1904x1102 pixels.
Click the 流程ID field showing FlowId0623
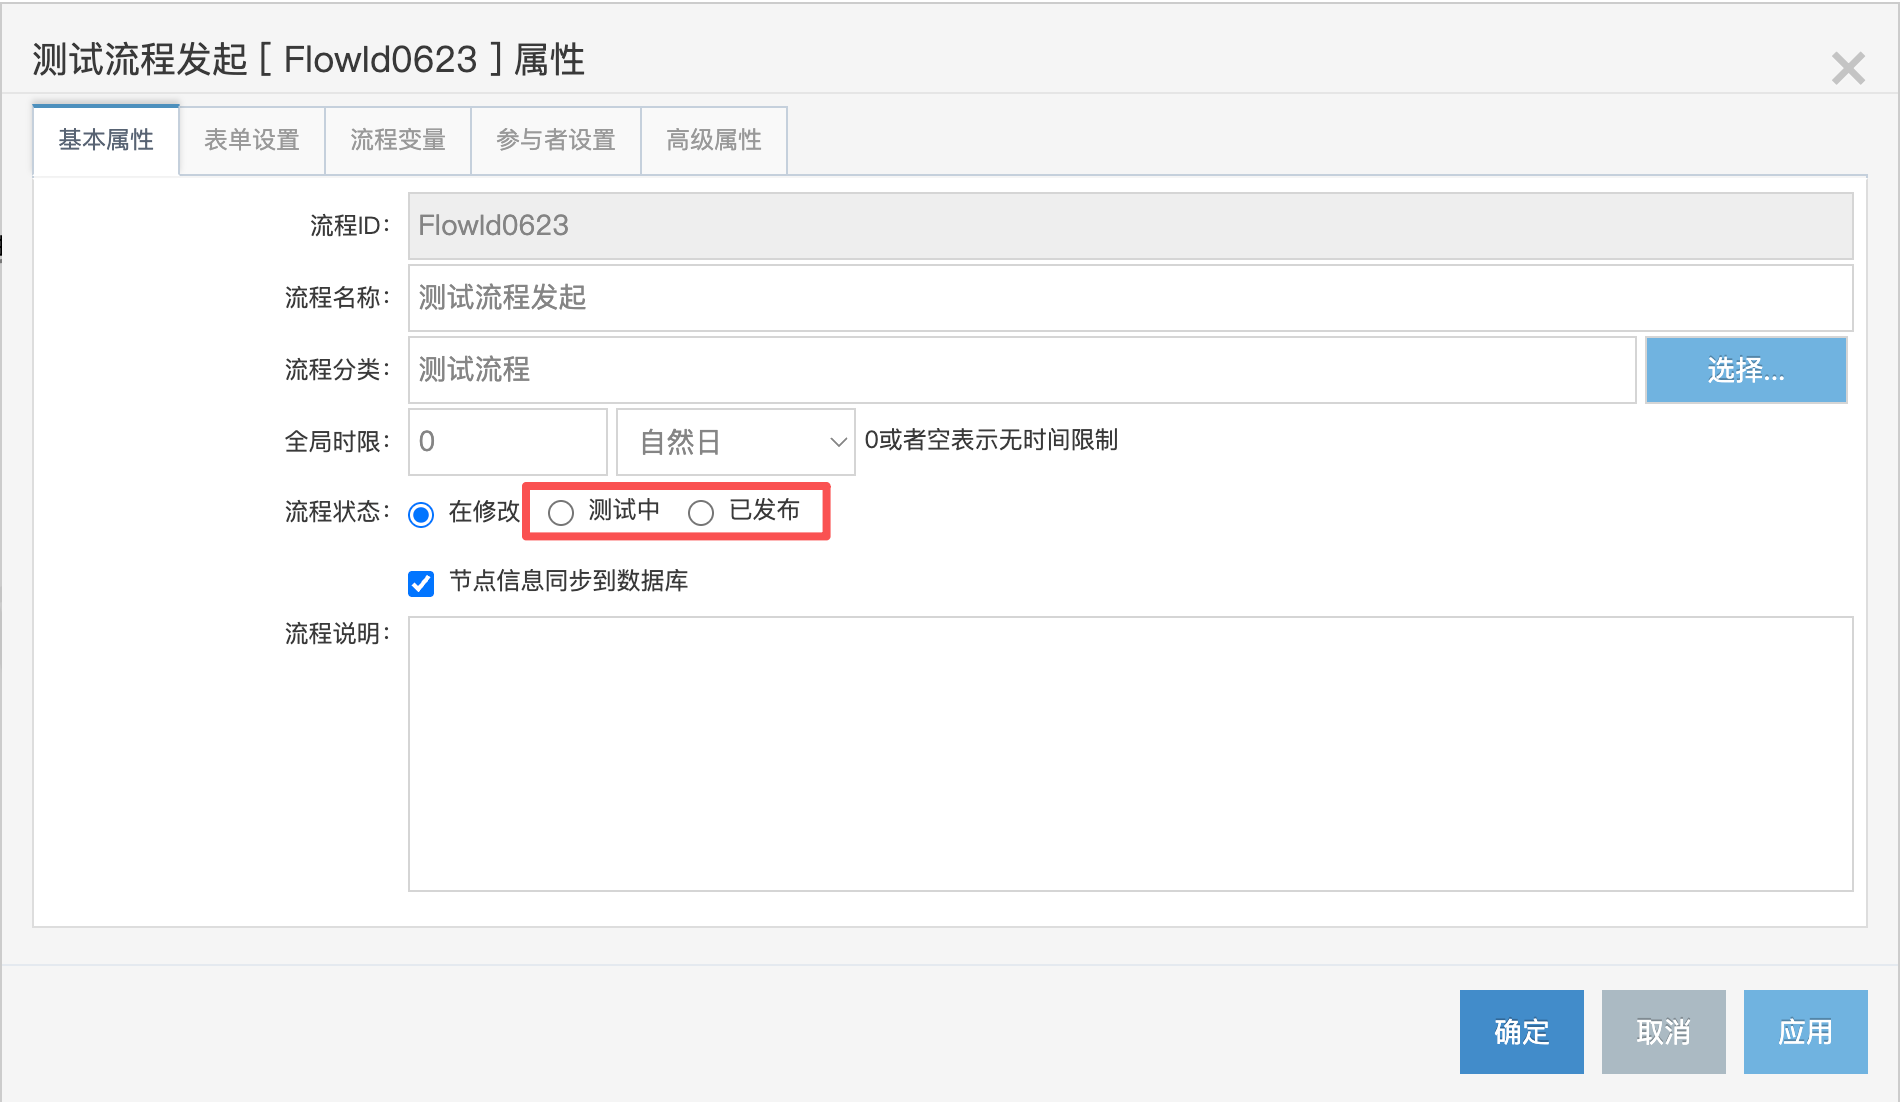tap(1130, 226)
